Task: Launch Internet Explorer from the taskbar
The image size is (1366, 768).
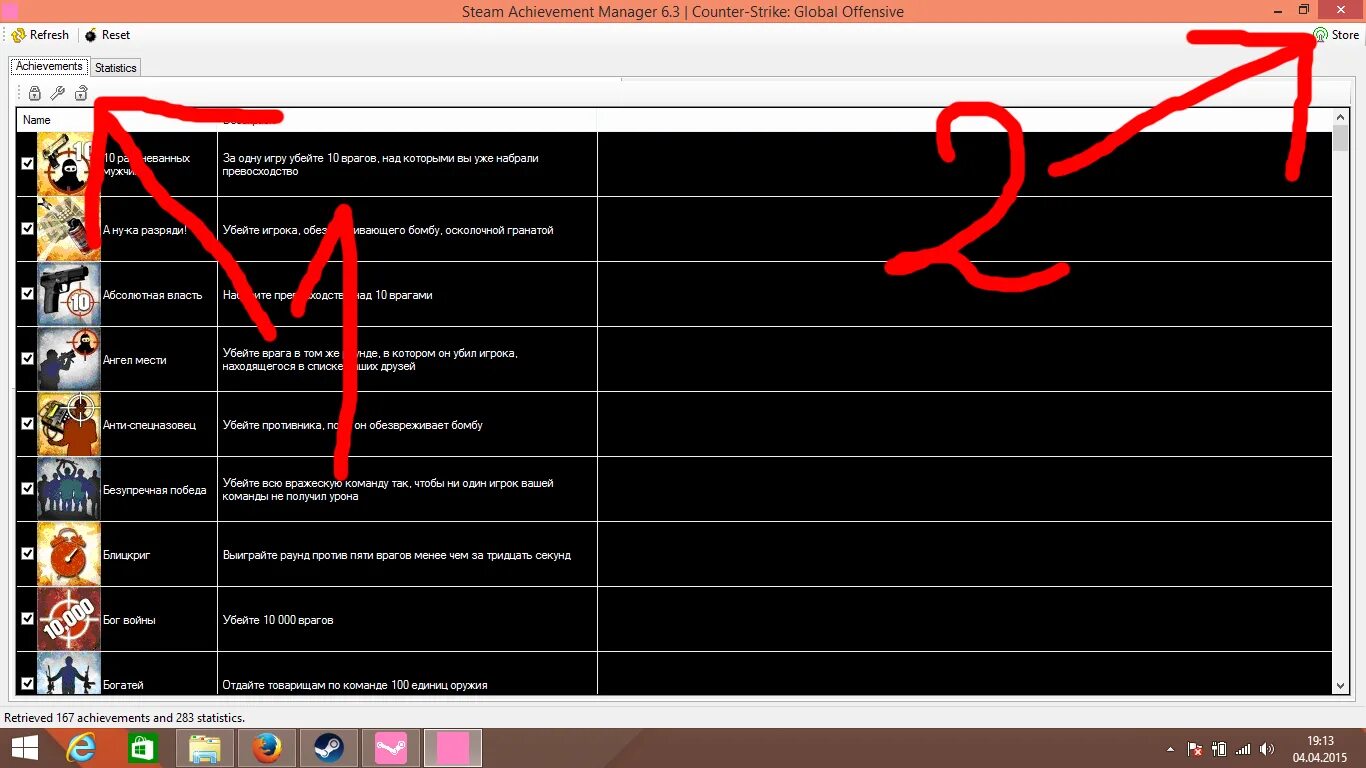Action: (x=80, y=748)
